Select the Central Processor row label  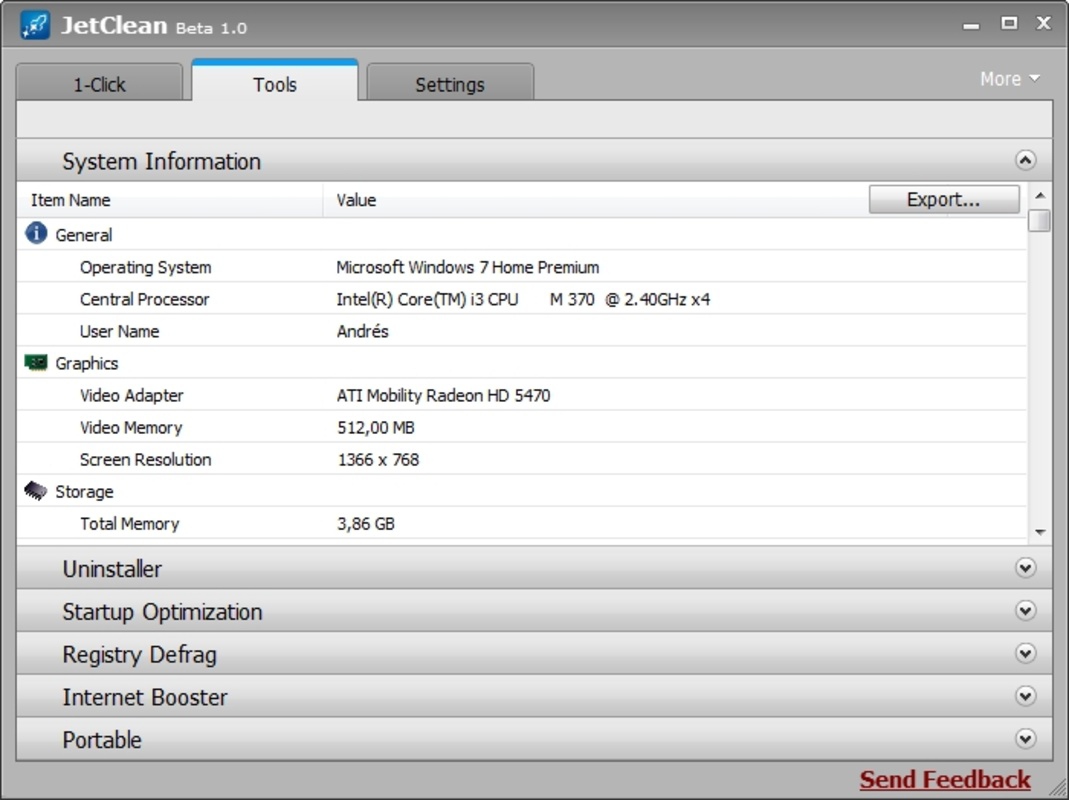pyautogui.click(x=145, y=299)
